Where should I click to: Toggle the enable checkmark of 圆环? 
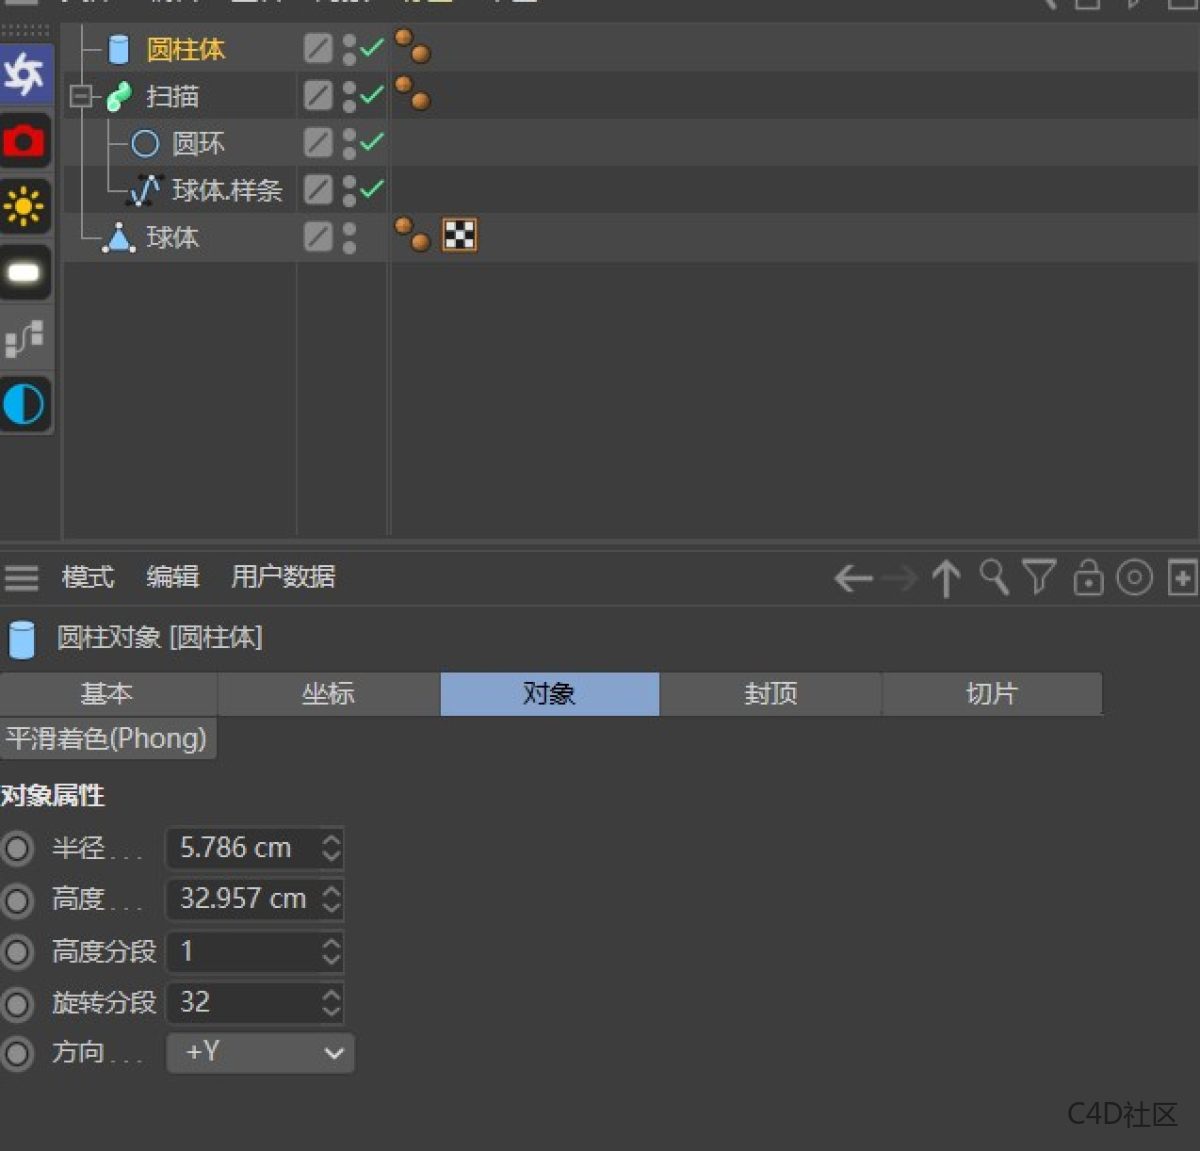coord(372,142)
